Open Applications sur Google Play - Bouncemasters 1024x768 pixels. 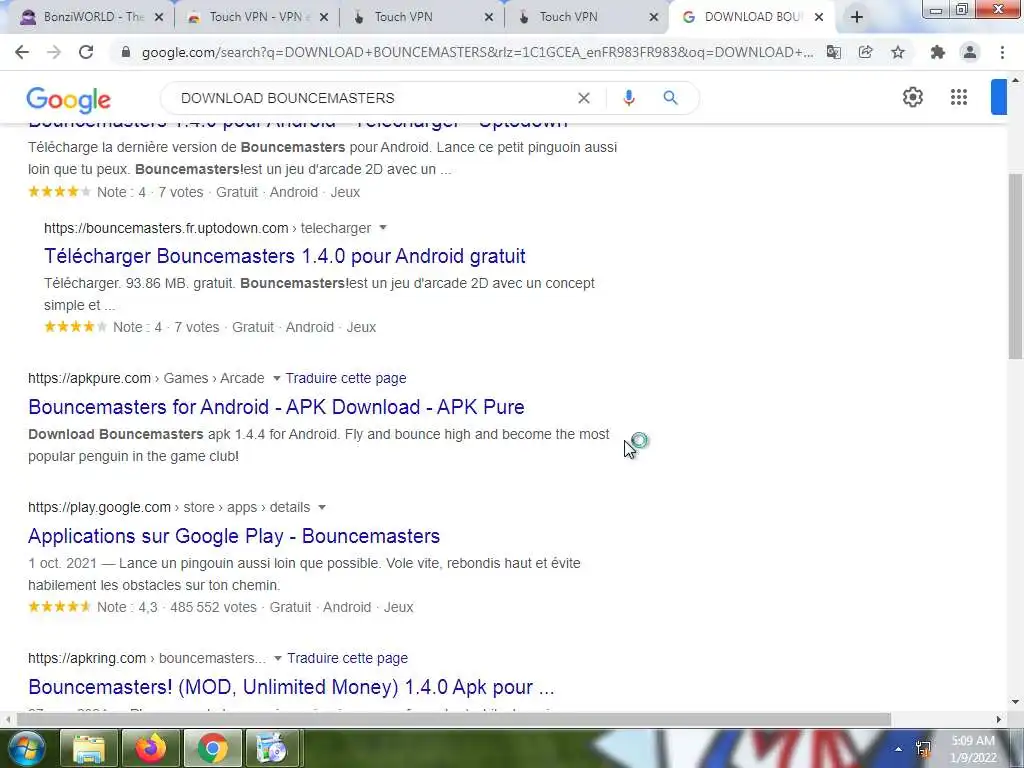pyautogui.click(x=234, y=536)
